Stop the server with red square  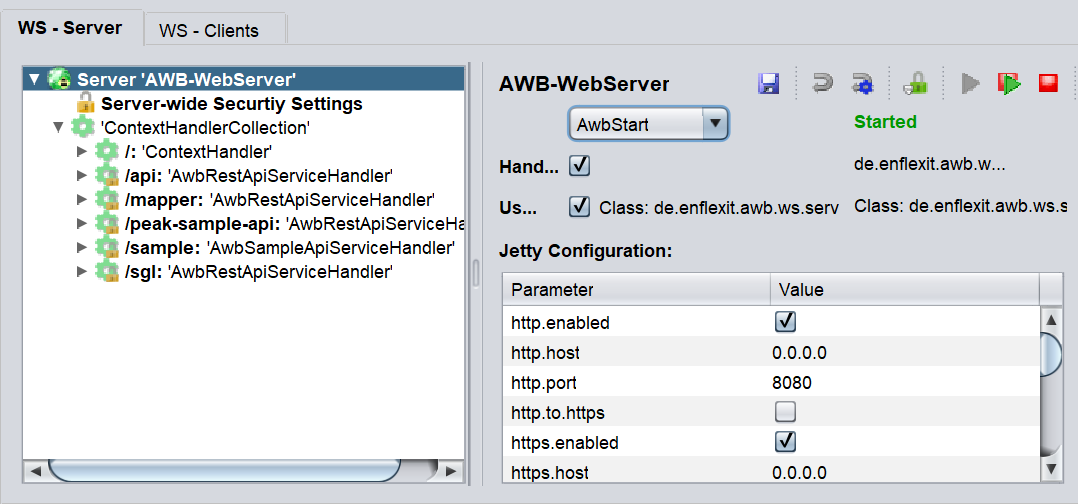click(x=1047, y=84)
